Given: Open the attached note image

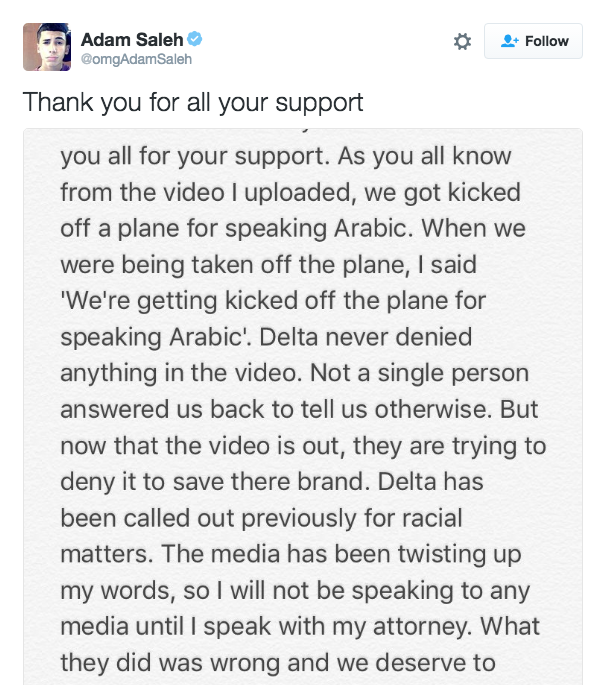Looking at the screenshot, I should [303, 407].
